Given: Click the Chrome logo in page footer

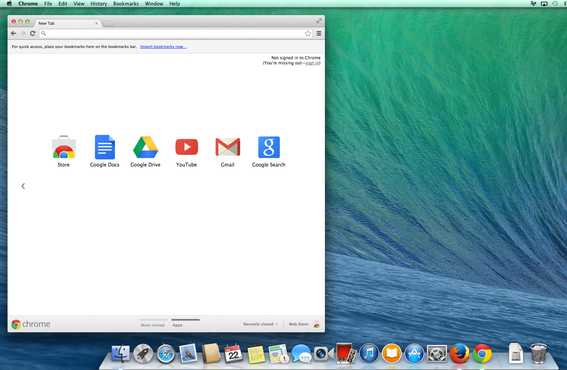Looking at the screenshot, I should coord(31,324).
